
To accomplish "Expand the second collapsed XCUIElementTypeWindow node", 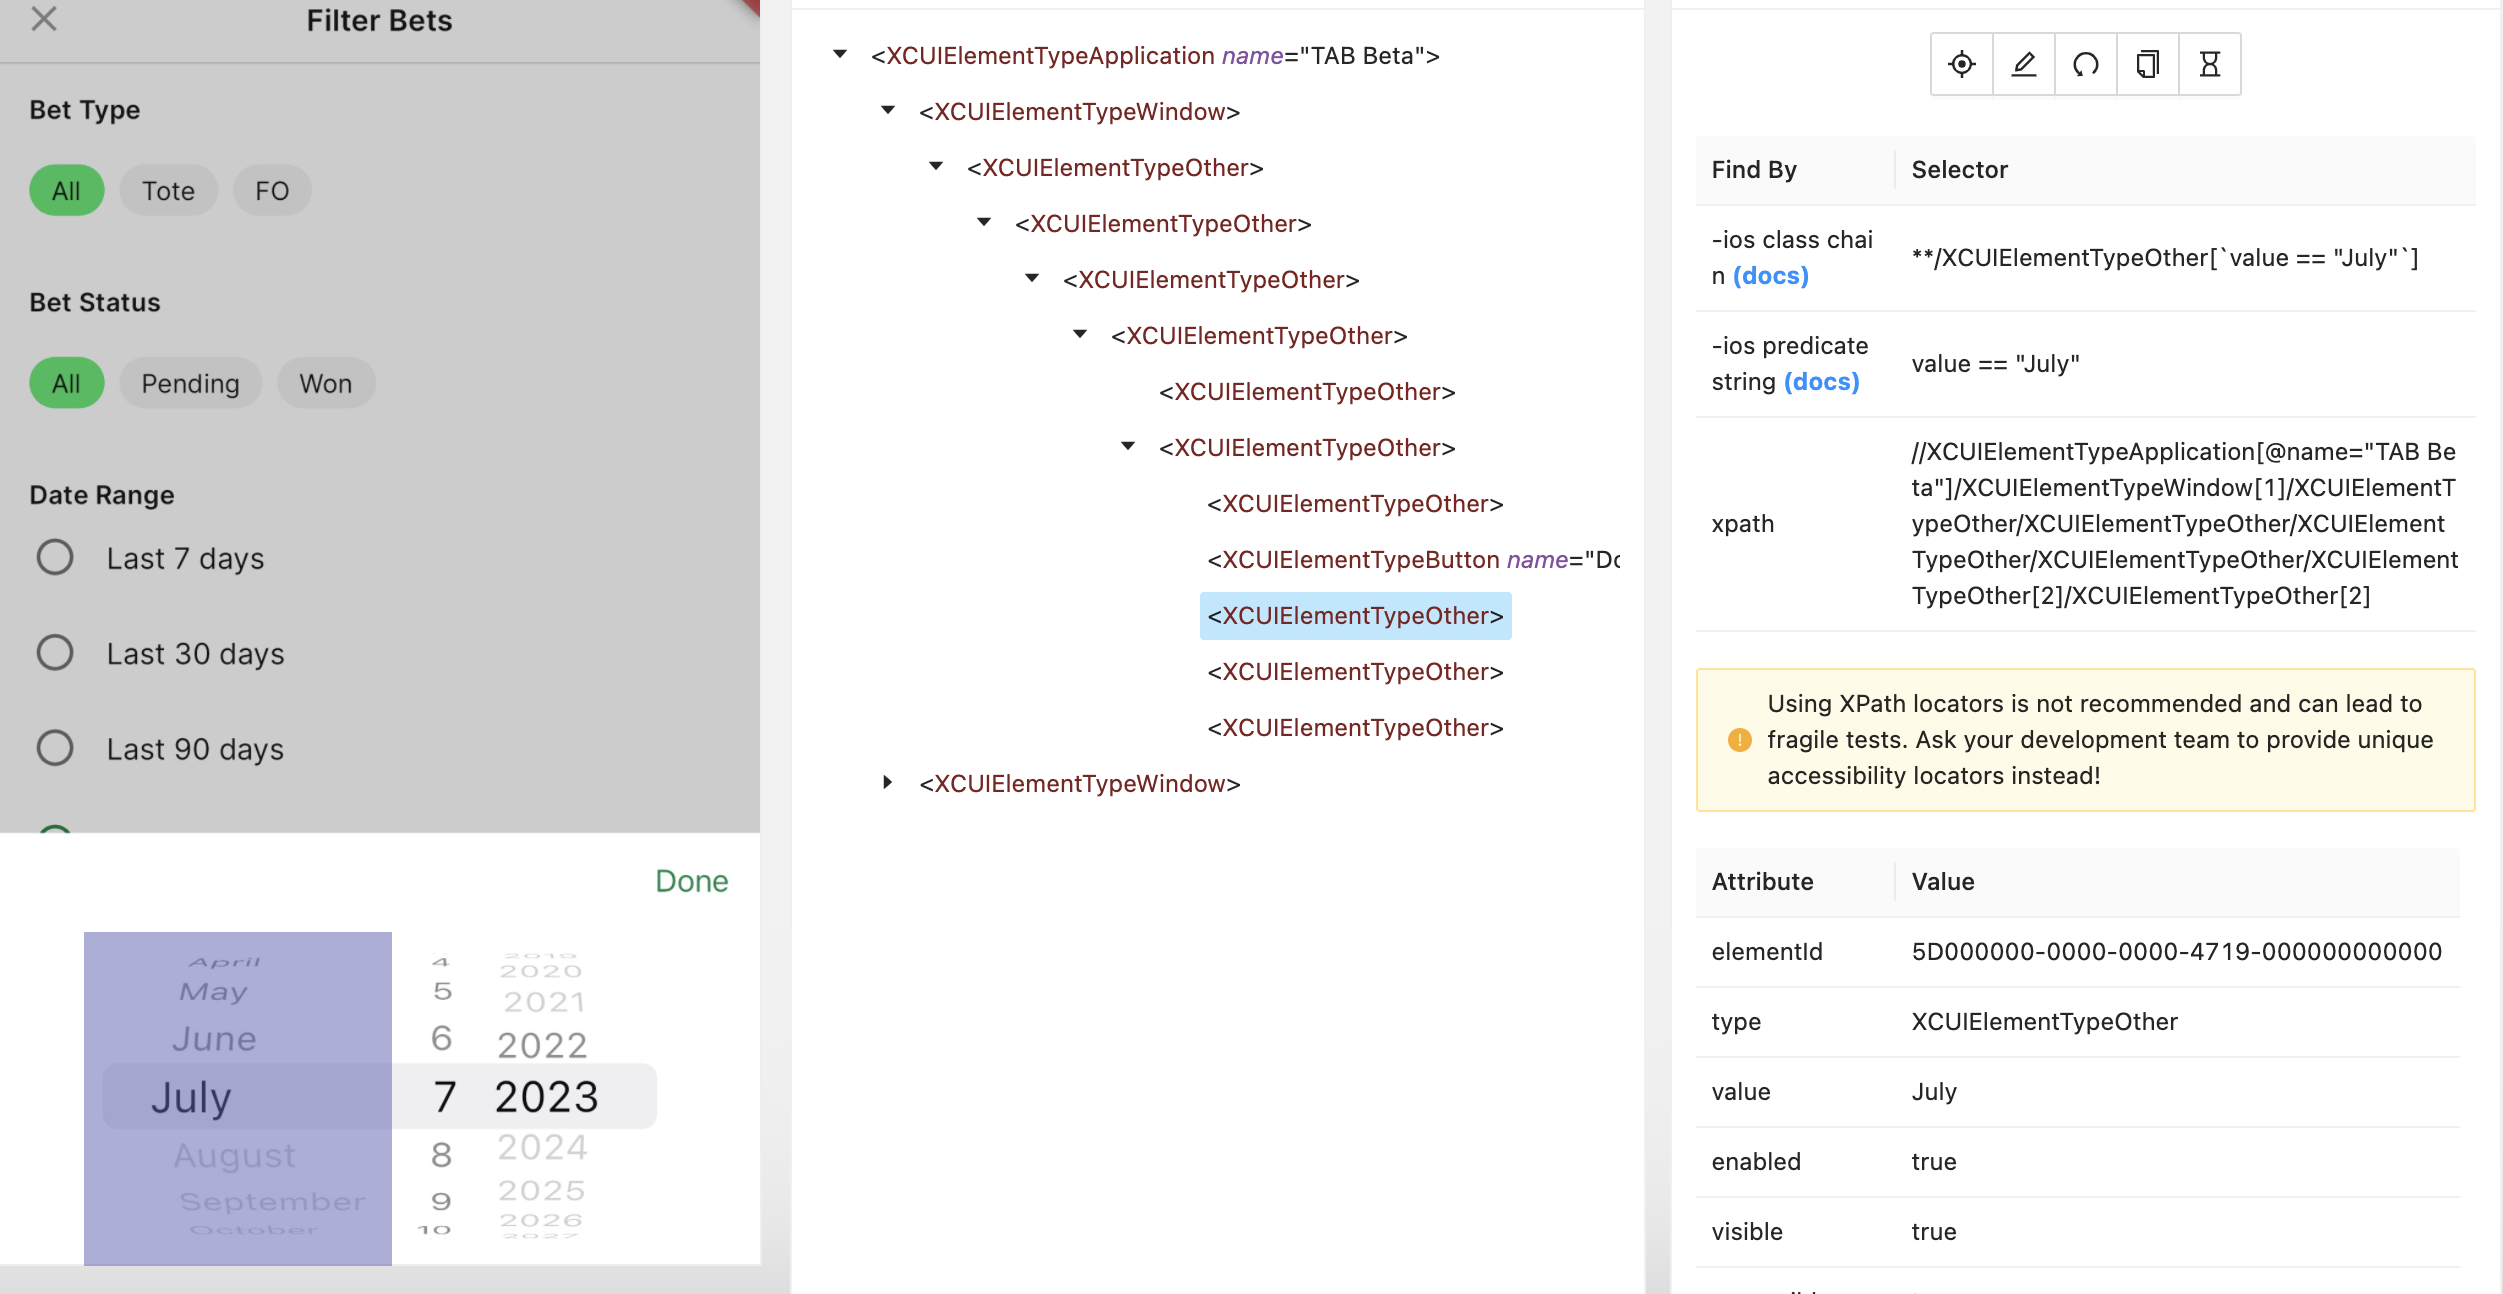I will pos(887,783).
